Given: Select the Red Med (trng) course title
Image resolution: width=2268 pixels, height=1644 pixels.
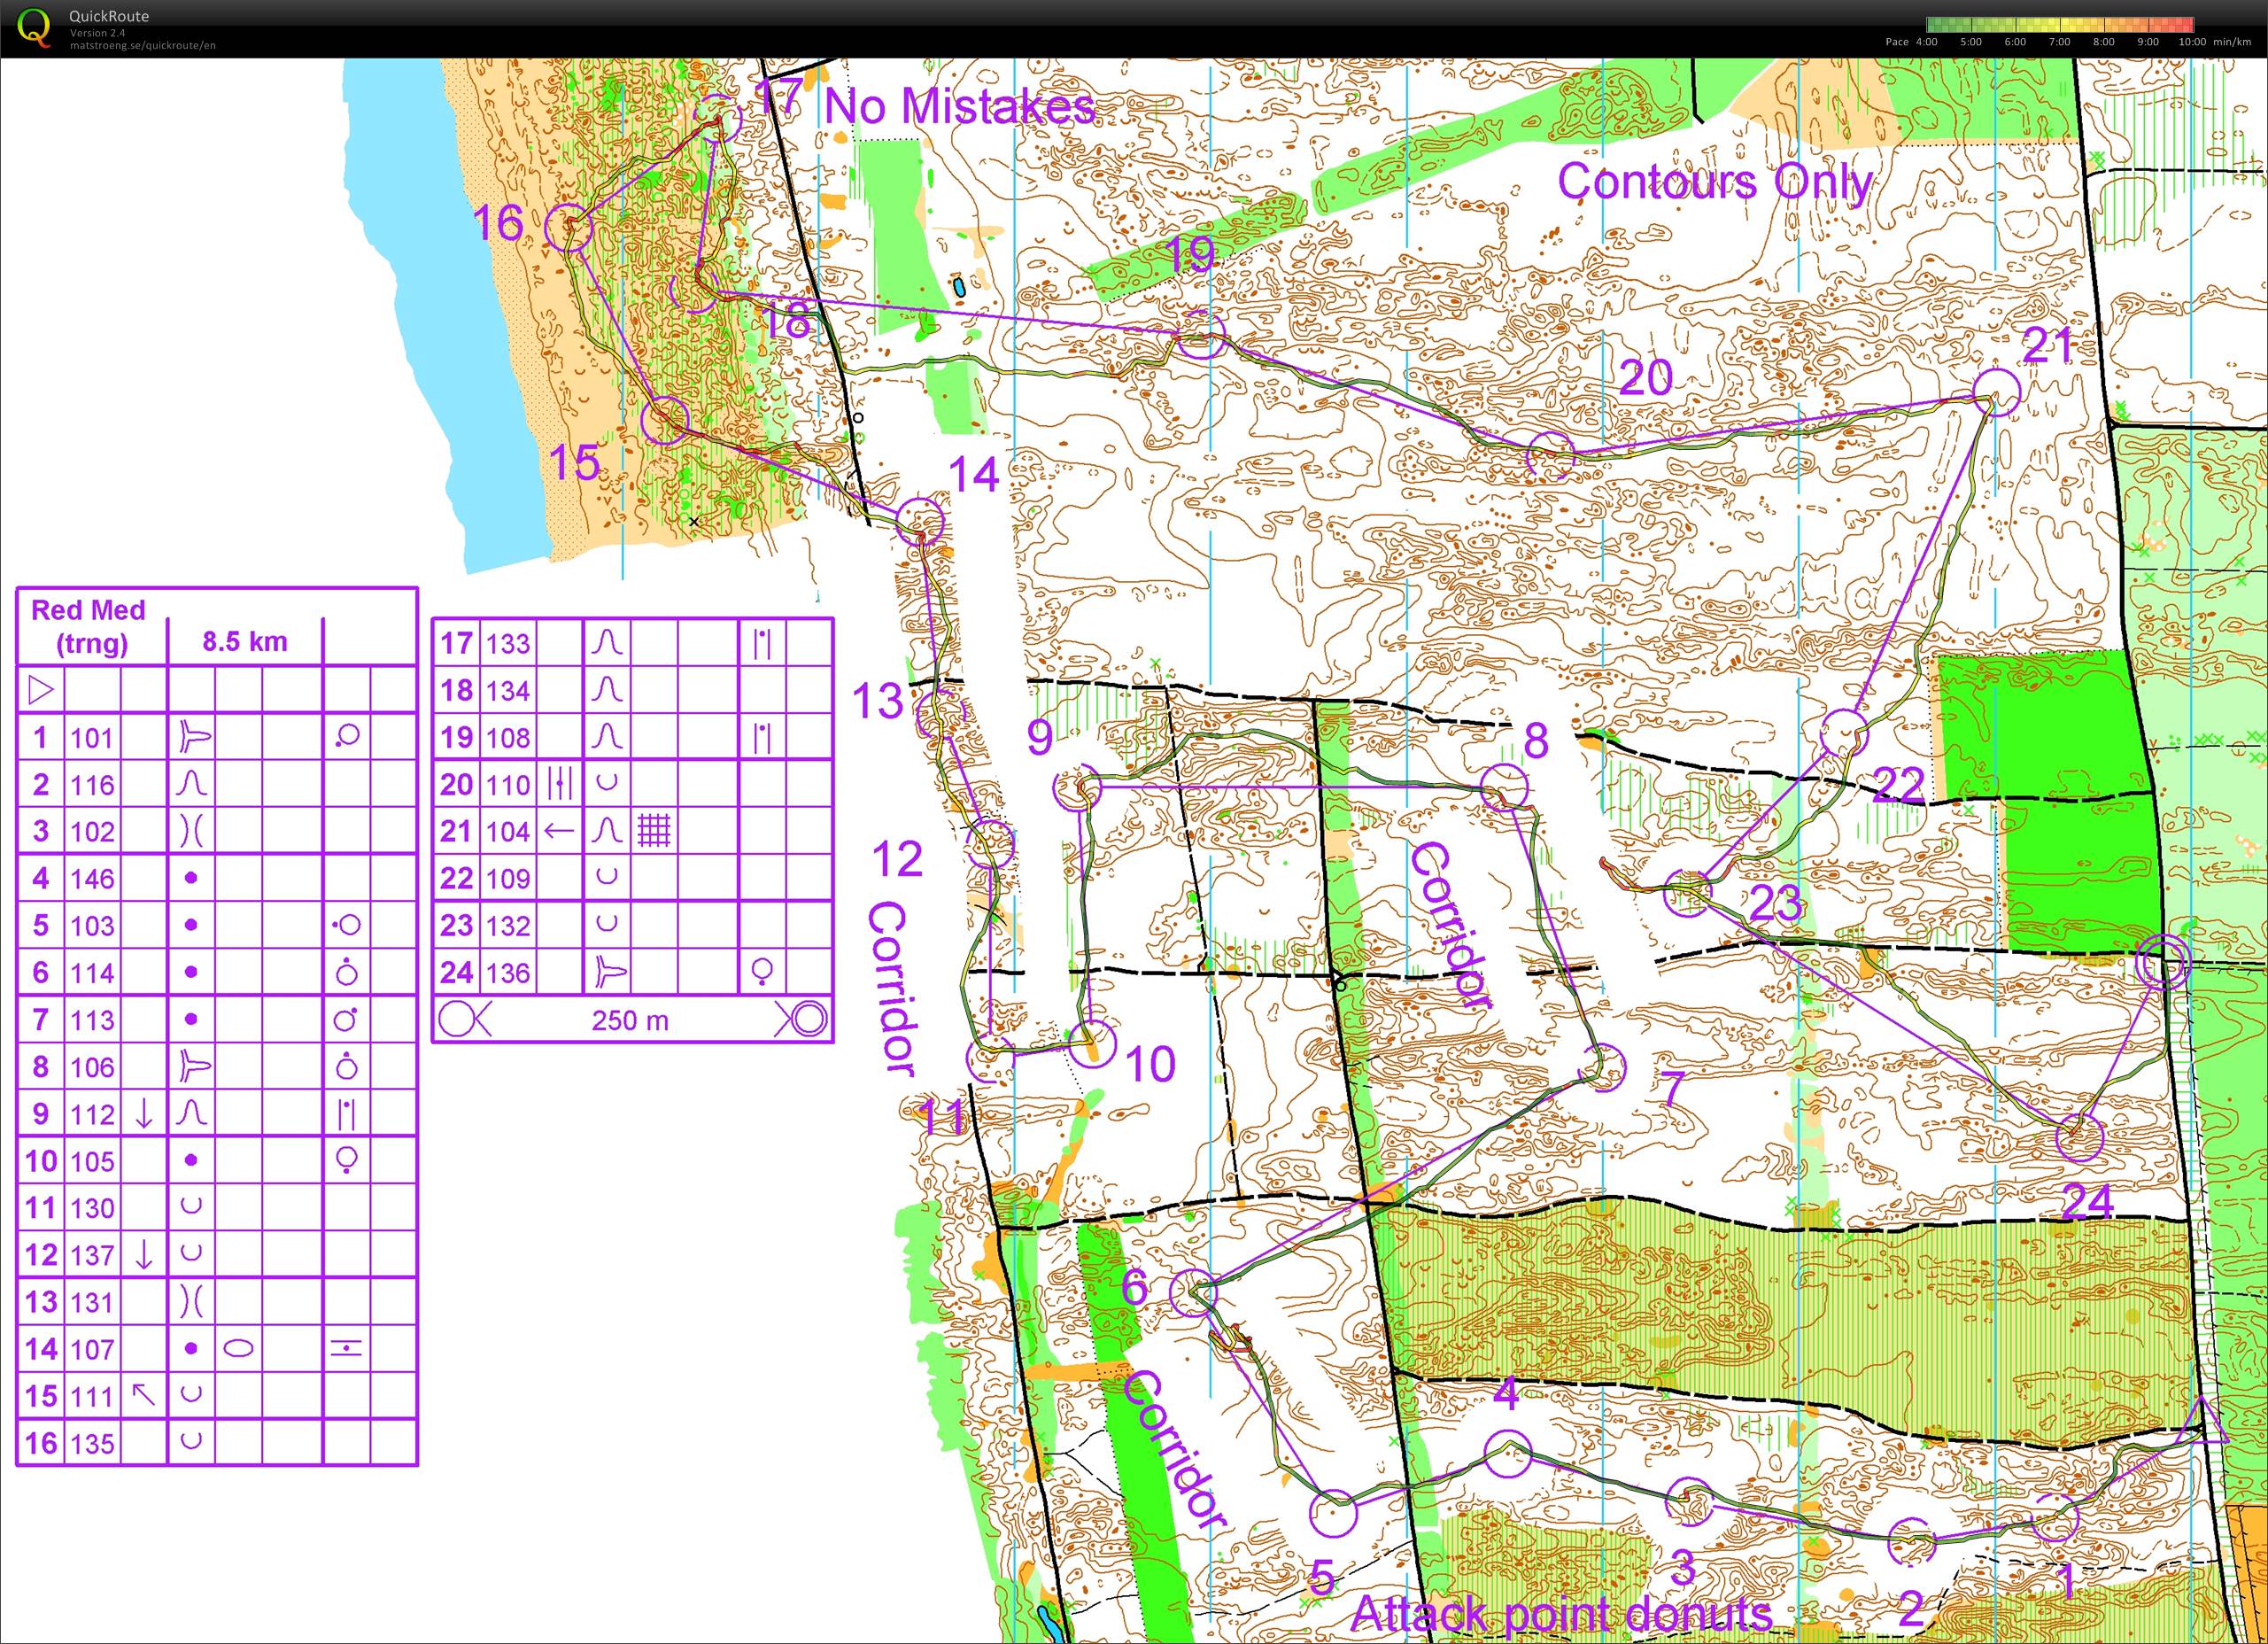Looking at the screenshot, I should click(89, 626).
